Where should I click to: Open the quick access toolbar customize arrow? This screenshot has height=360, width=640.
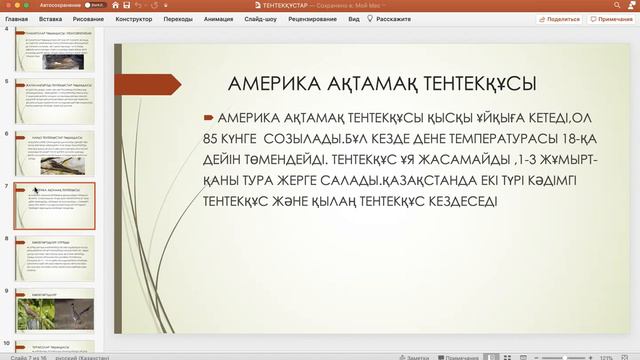point(166,5)
